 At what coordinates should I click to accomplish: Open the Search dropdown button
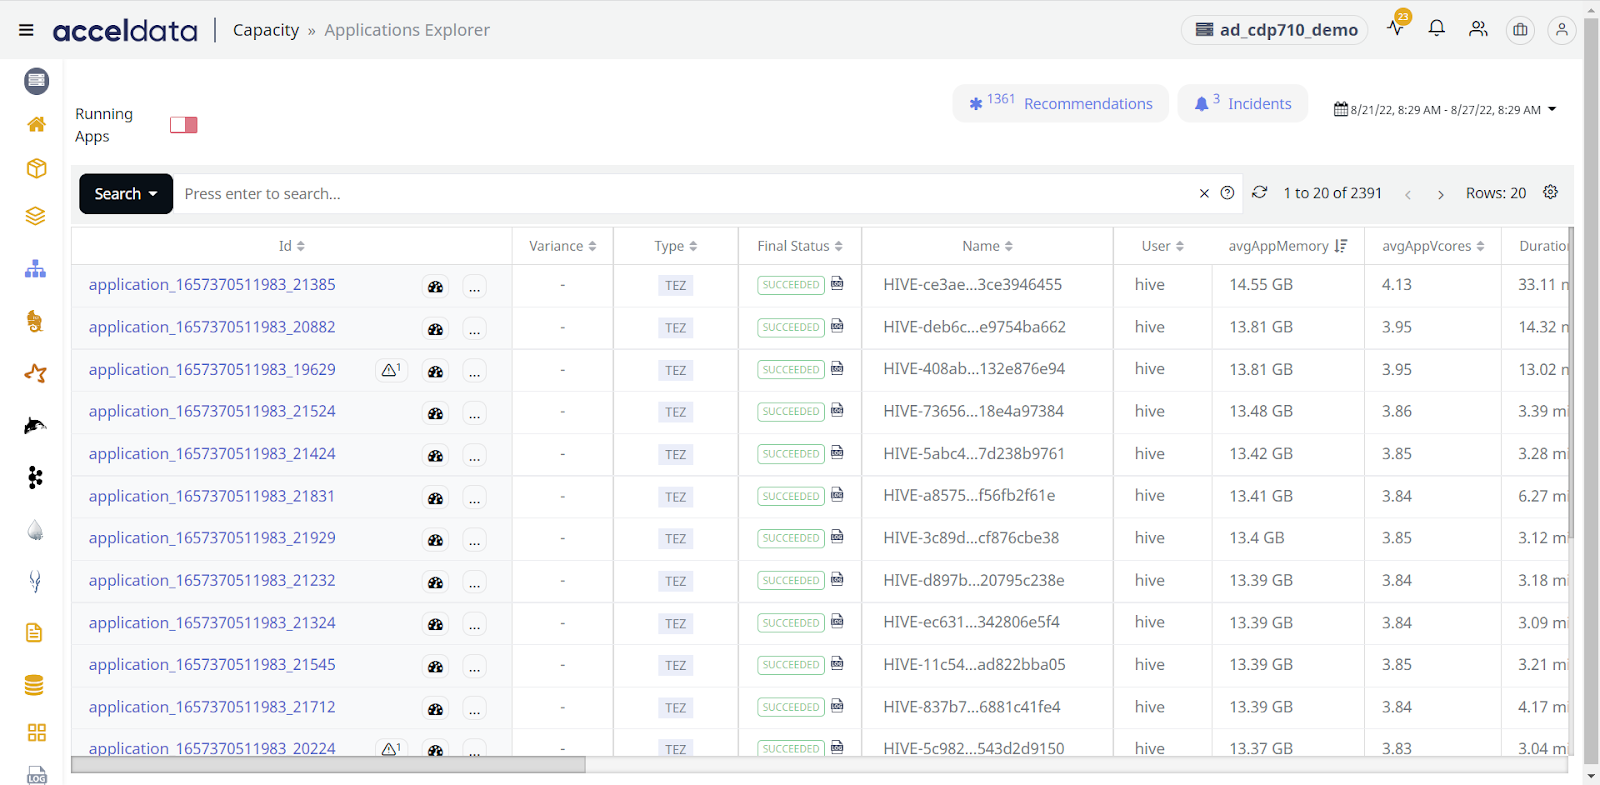coord(126,194)
